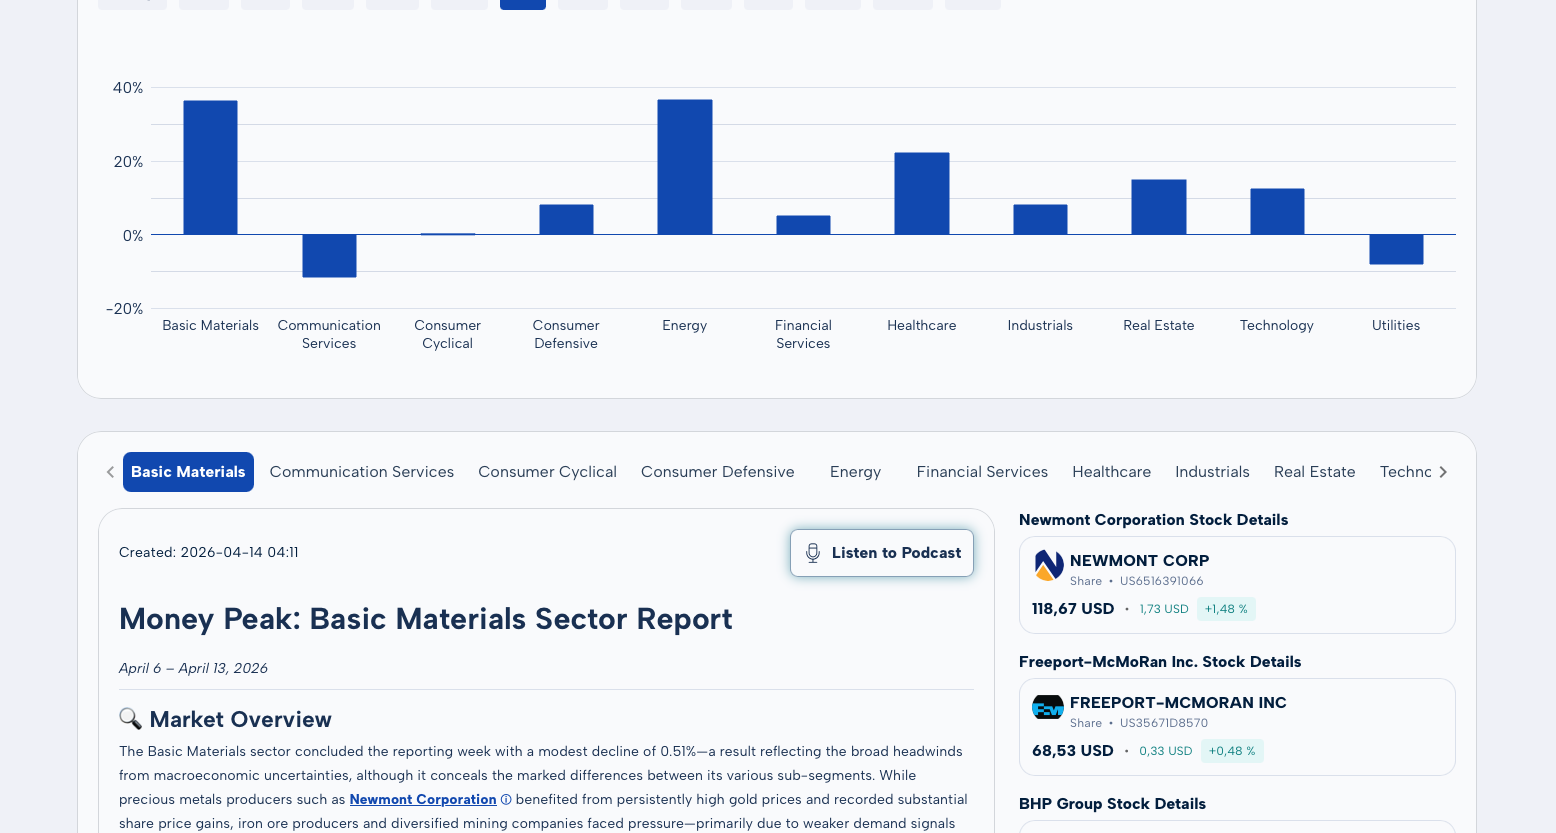The image size is (1556, 833).
Task: Click the microphone icon in the podcast button
Action: [812, 552]
